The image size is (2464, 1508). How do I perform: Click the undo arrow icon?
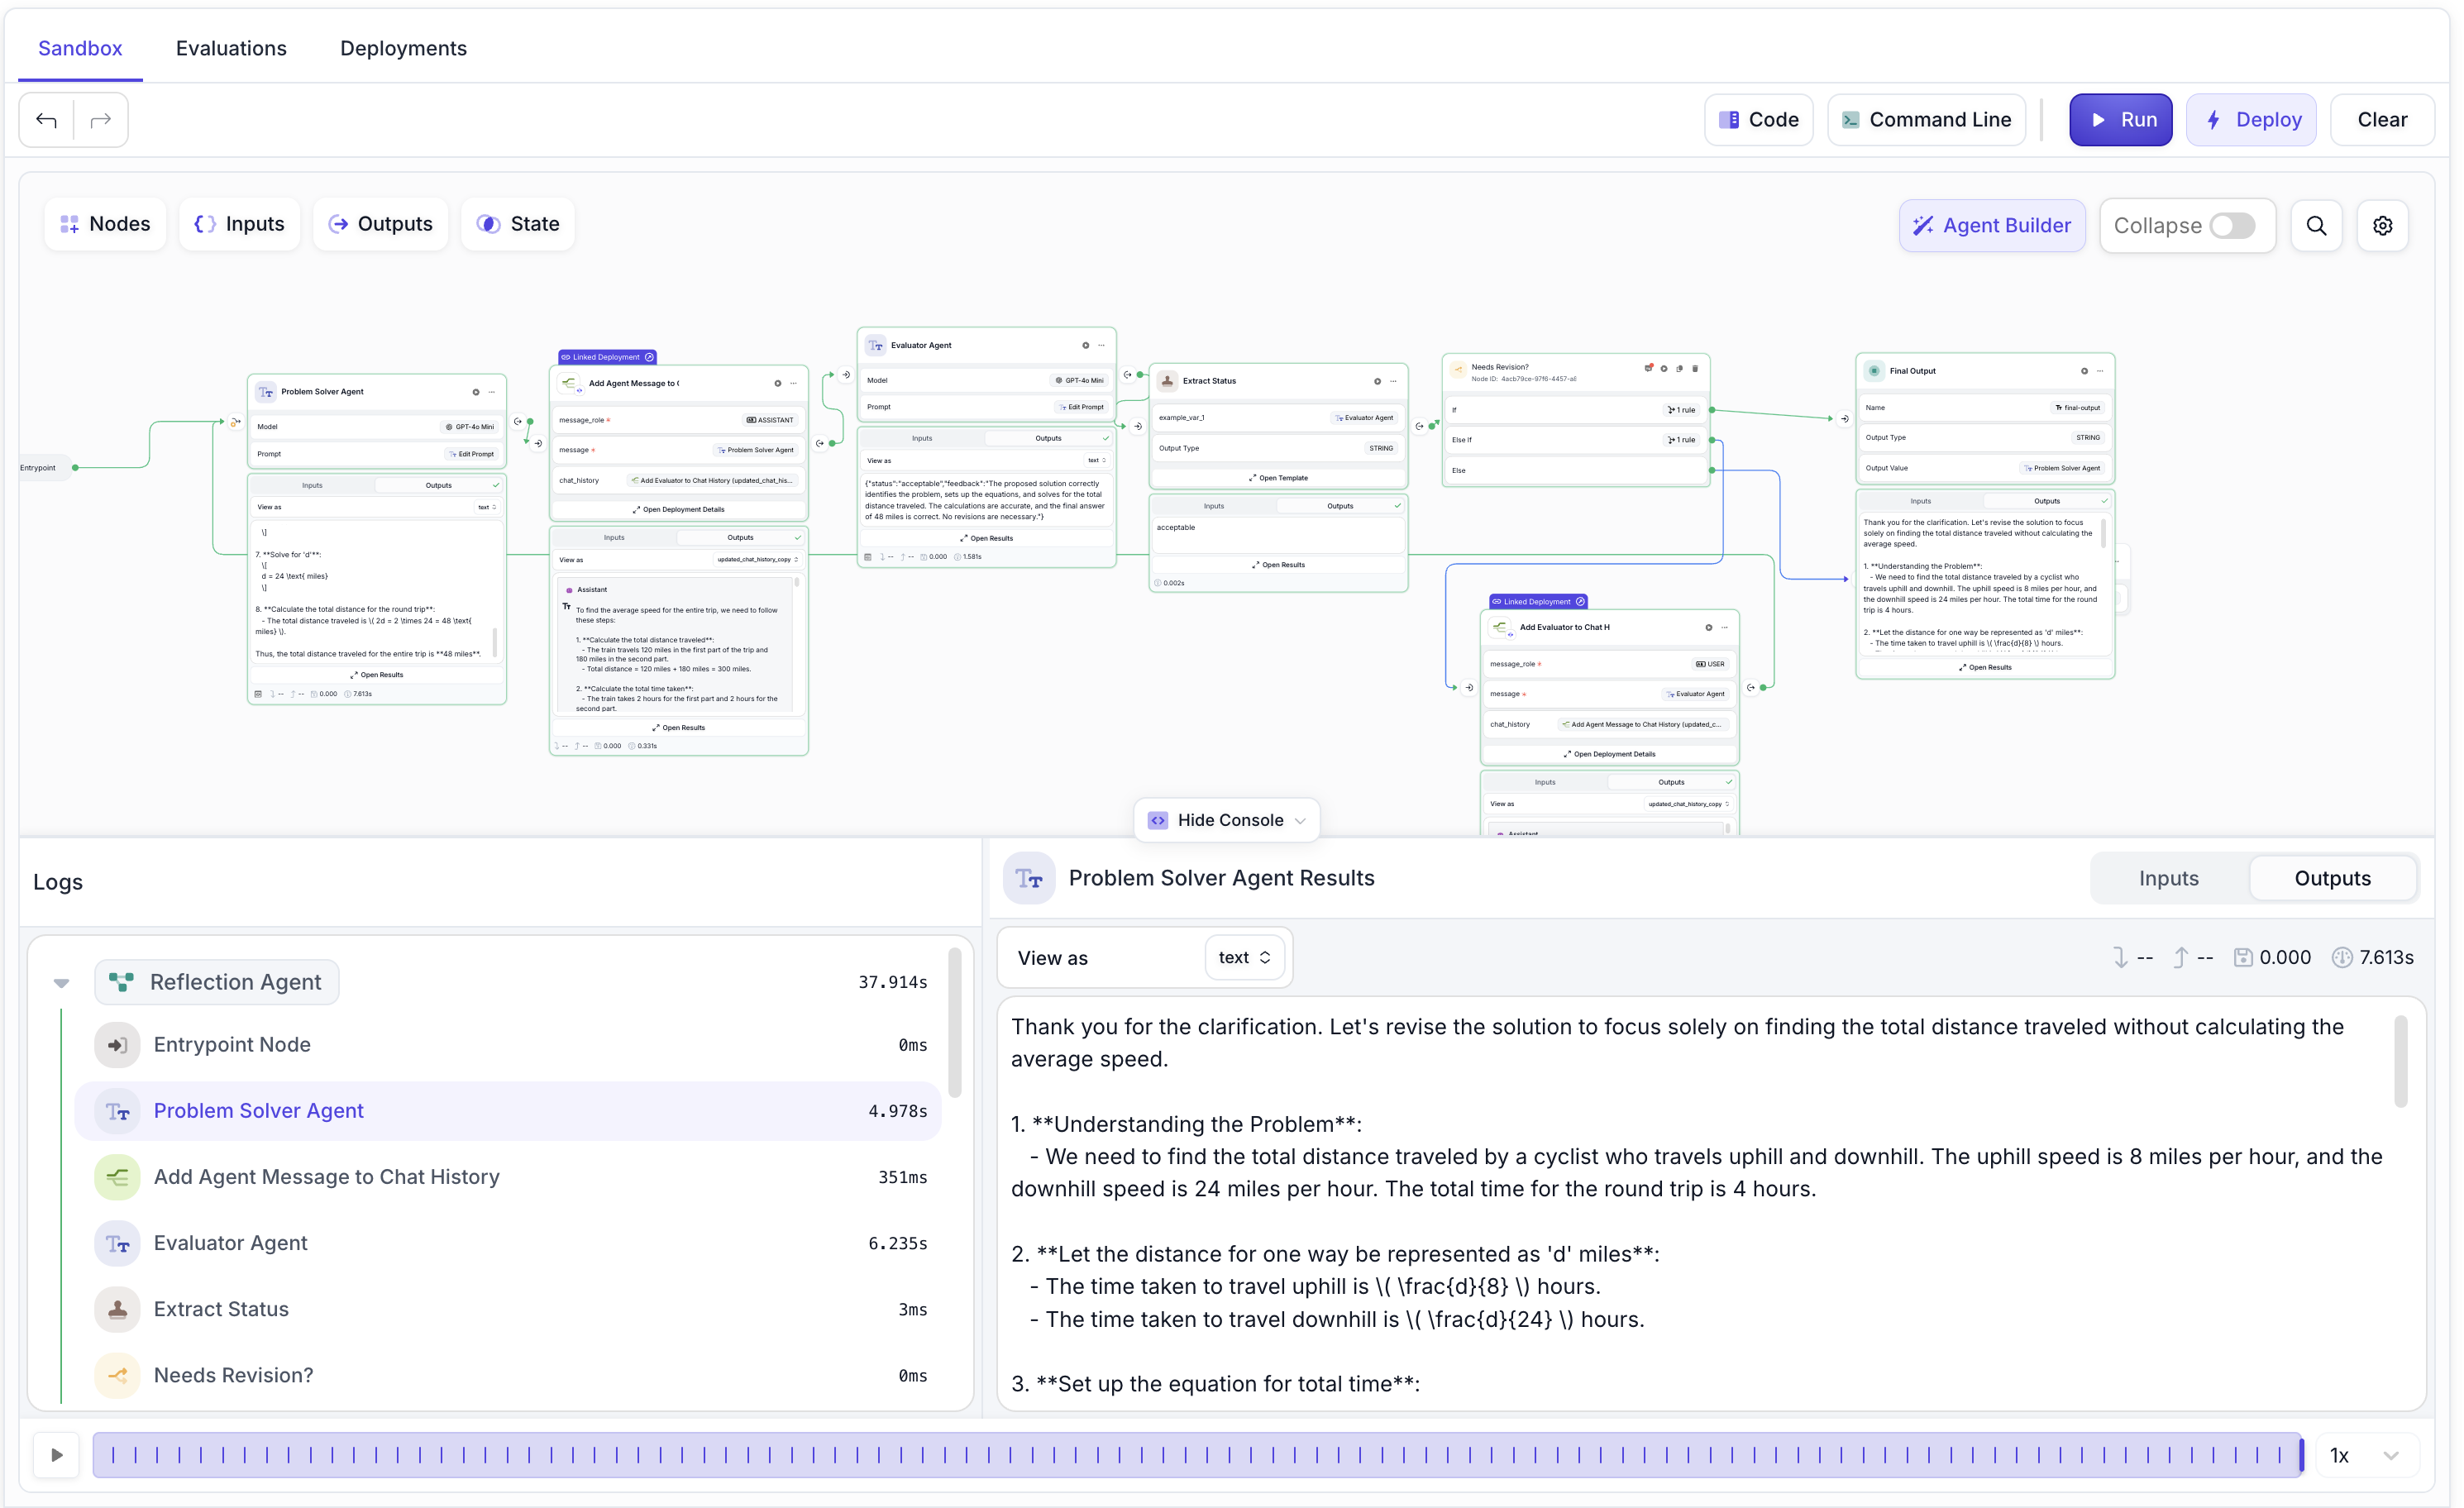[x=46, y=120]
